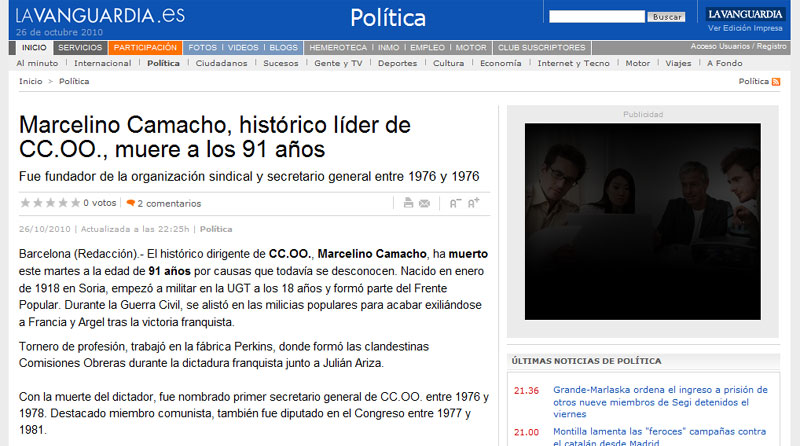Rate the article one star
The width and height of the screenshot is (800, 446).
(x=24, y=203)
